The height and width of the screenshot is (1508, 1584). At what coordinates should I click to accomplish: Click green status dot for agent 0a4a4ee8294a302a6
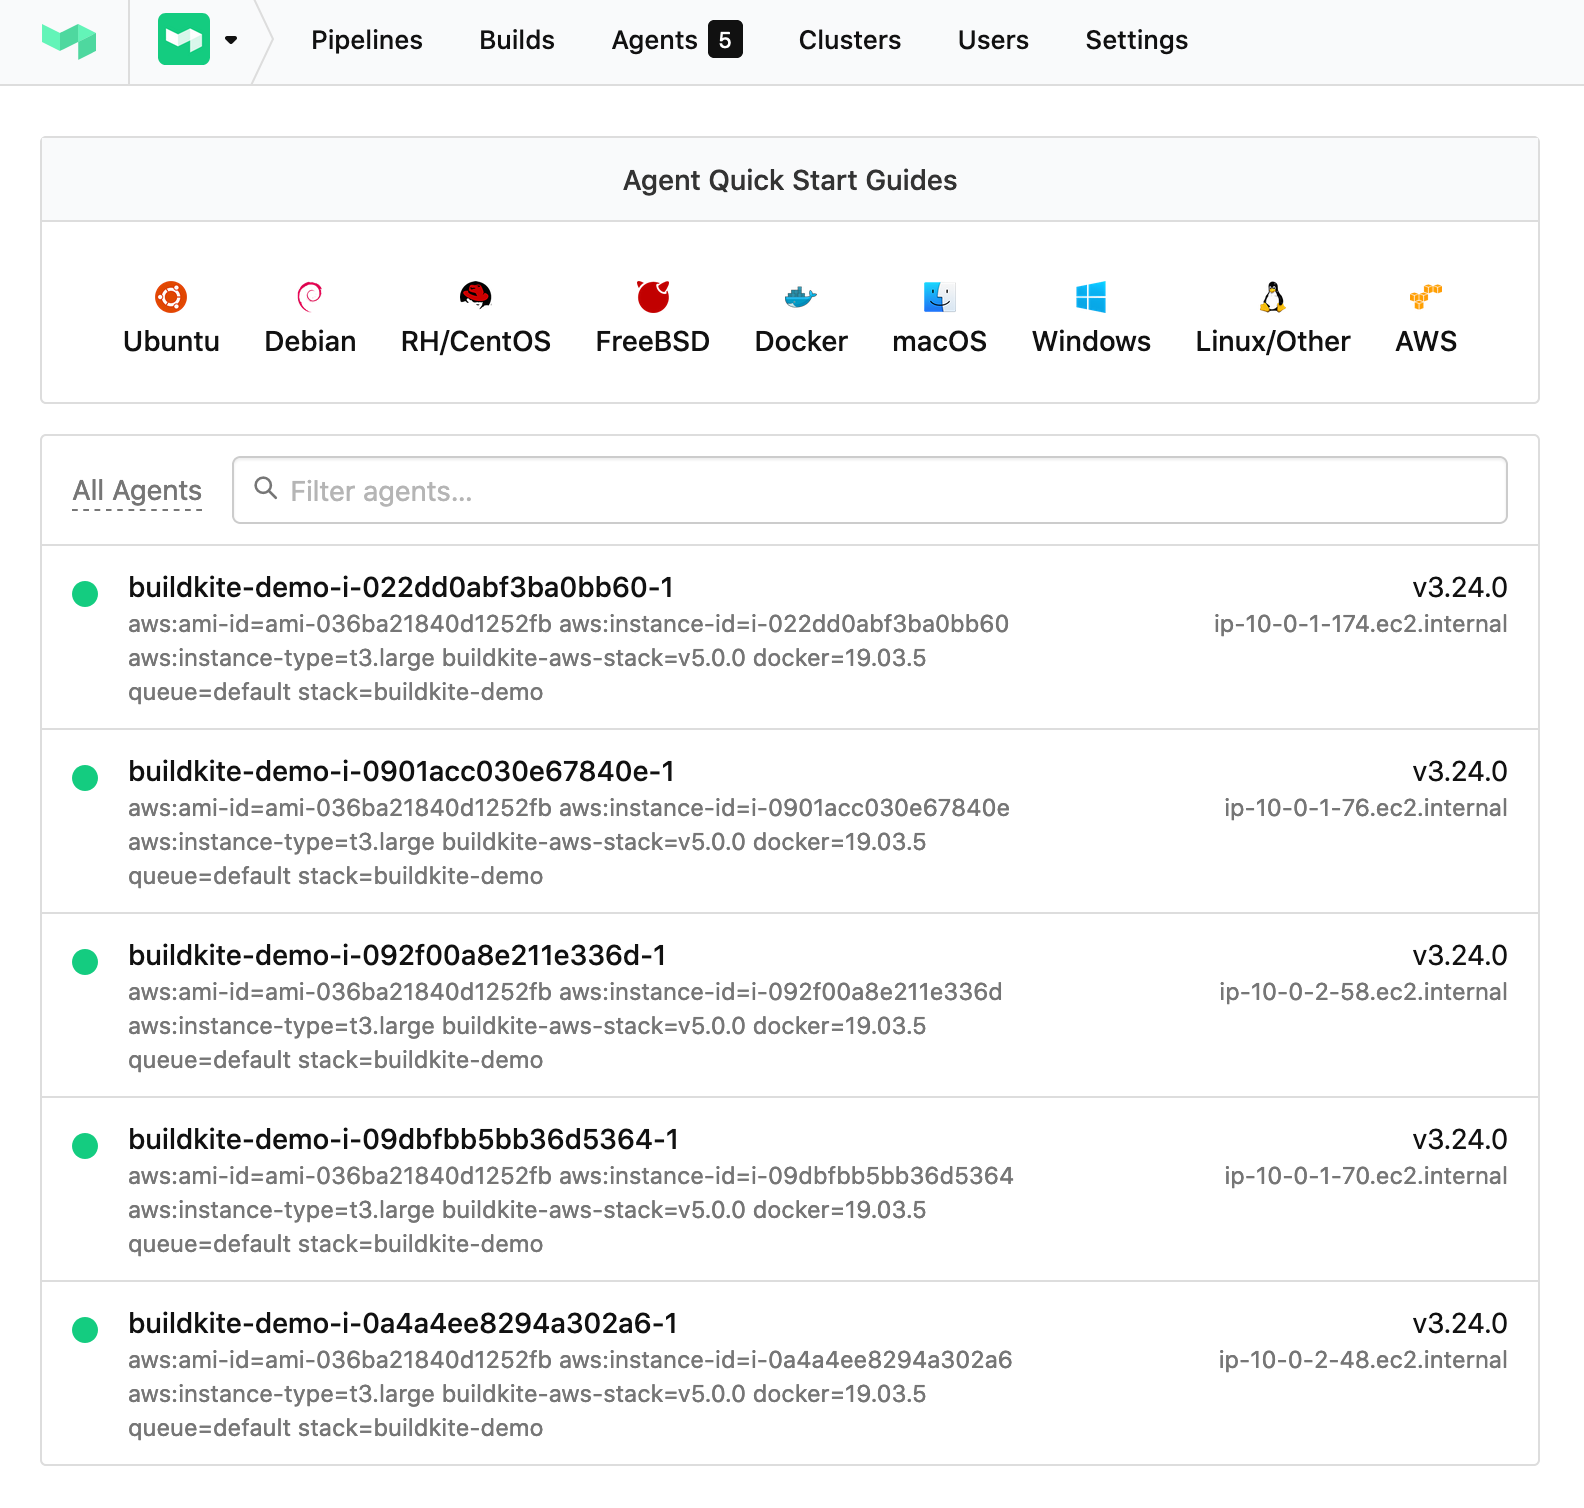pos(85,1330)
